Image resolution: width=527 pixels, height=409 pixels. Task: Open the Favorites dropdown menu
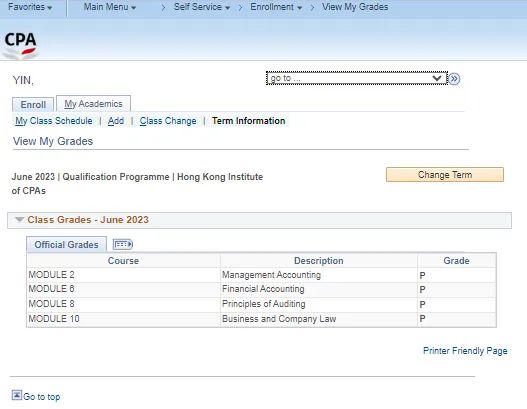point(30,7)
